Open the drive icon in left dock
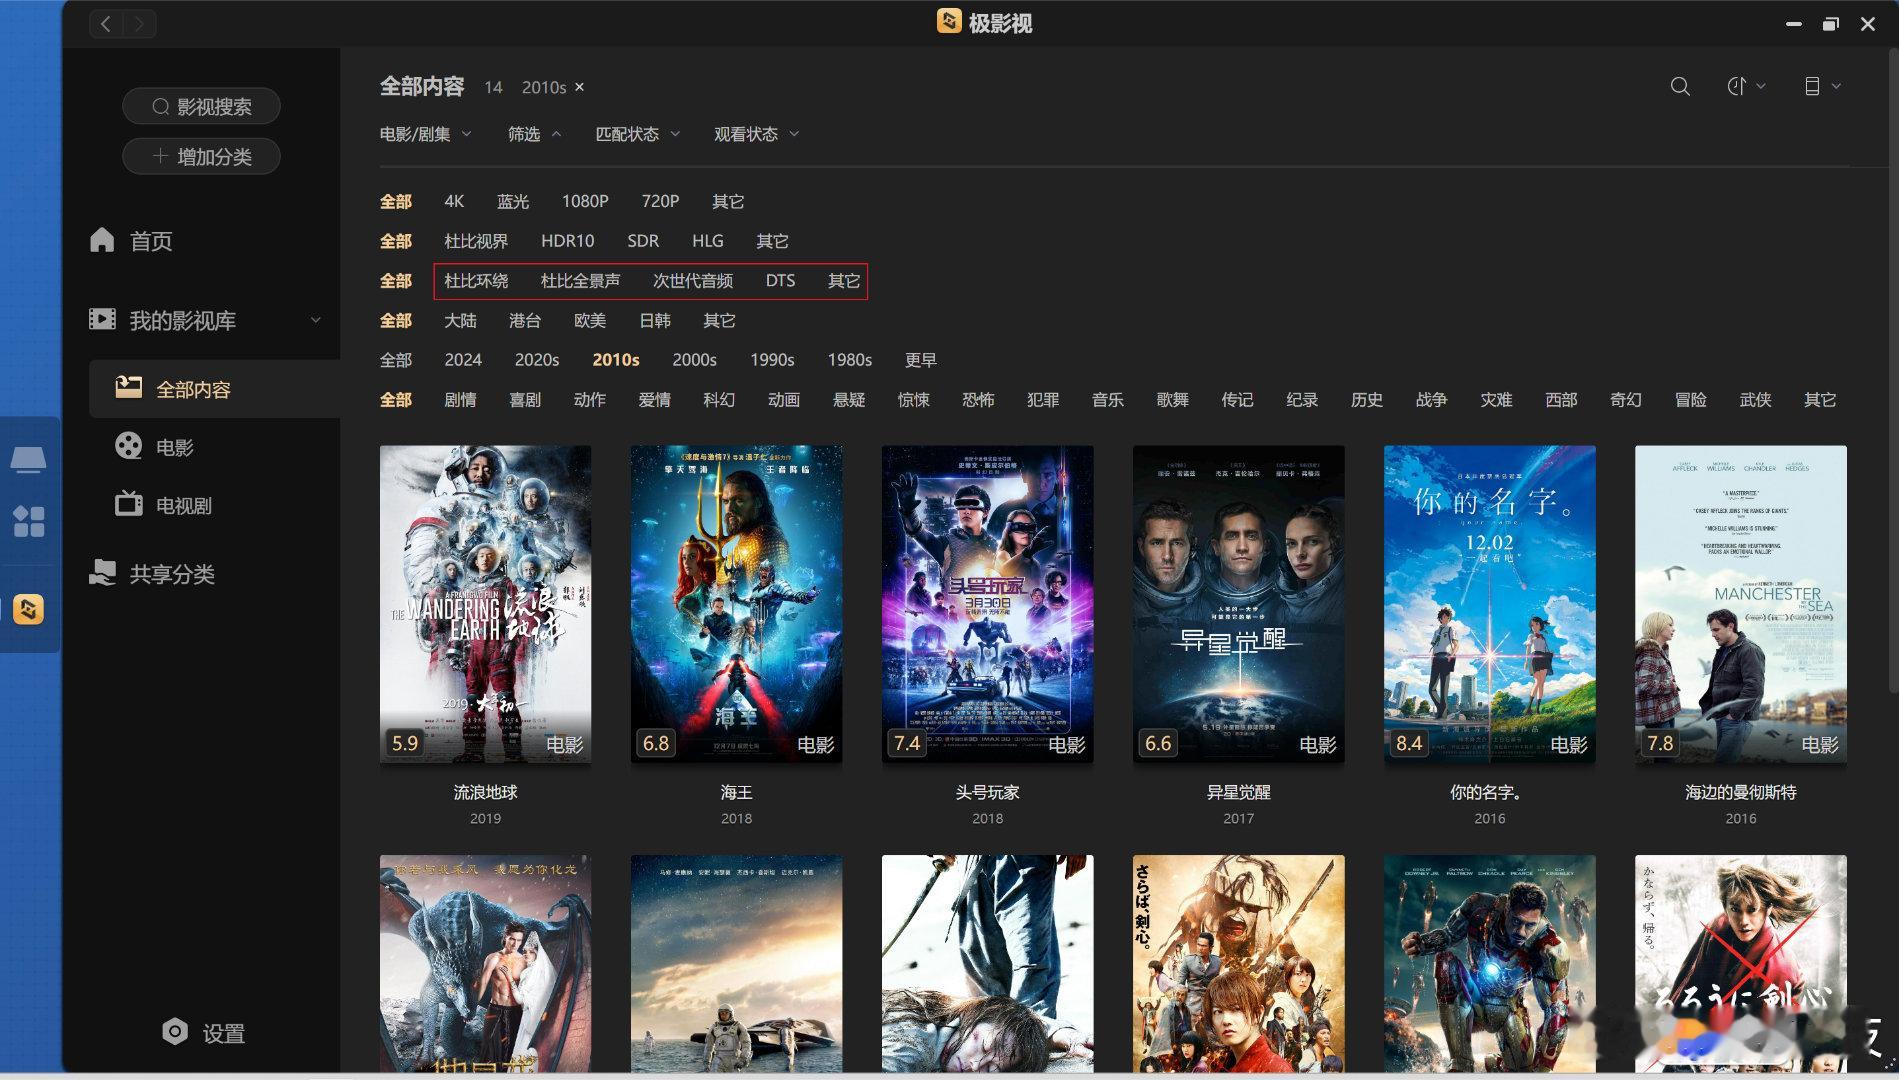1899x1080 pixels. click(x=28, y=459)
